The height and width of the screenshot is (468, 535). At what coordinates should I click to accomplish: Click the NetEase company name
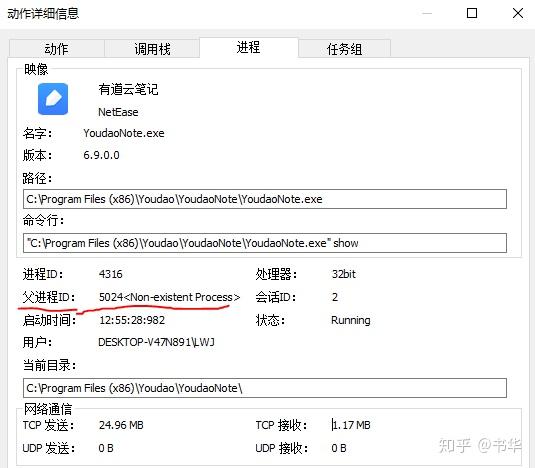[118, 112]
